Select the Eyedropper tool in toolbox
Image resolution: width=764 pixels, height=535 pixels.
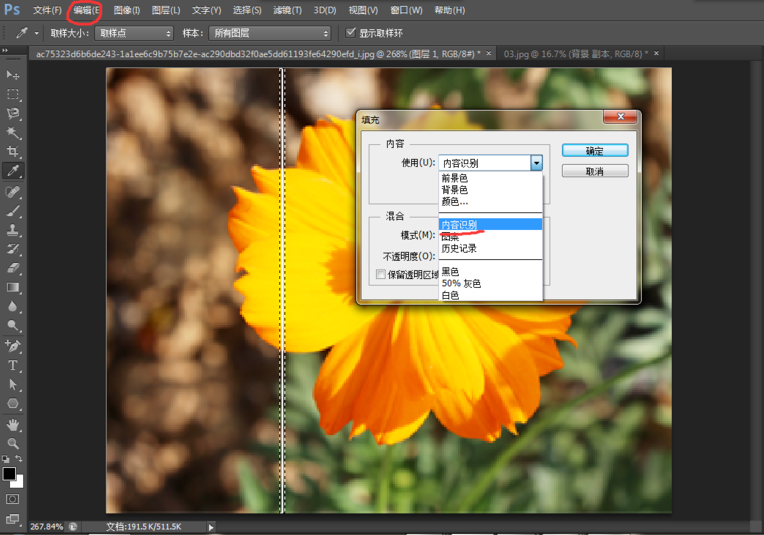point(13,171)
